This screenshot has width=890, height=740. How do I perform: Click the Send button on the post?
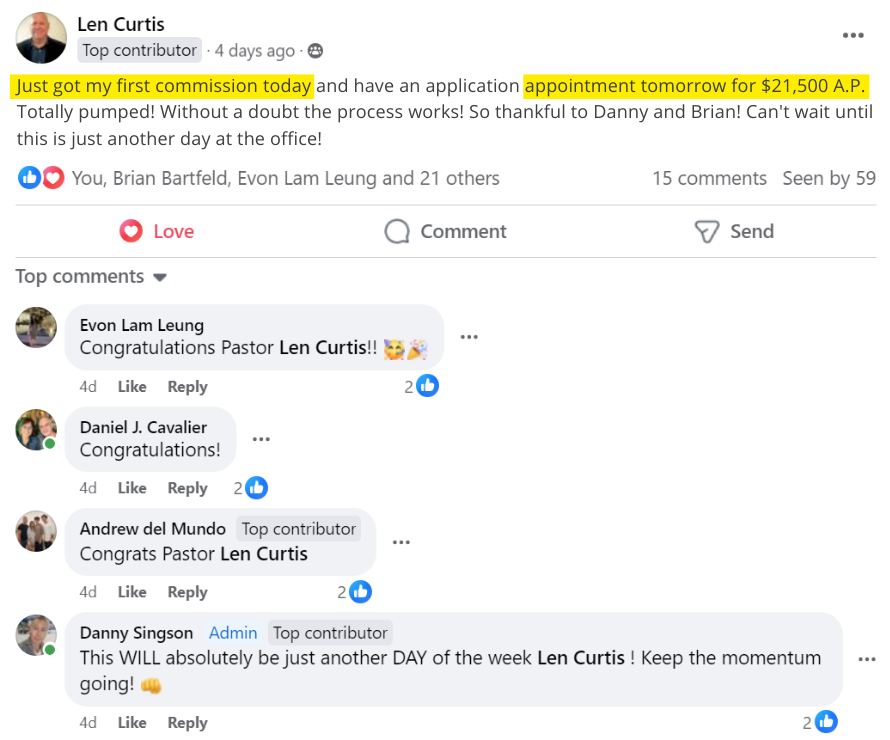734,231
